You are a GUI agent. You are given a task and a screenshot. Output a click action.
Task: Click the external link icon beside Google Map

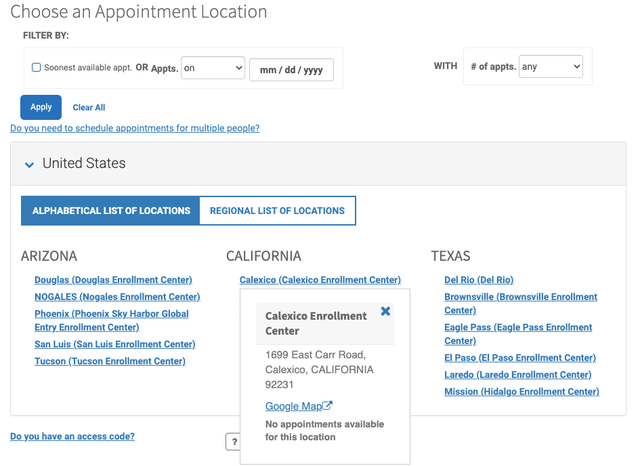[x=327, y=406]
